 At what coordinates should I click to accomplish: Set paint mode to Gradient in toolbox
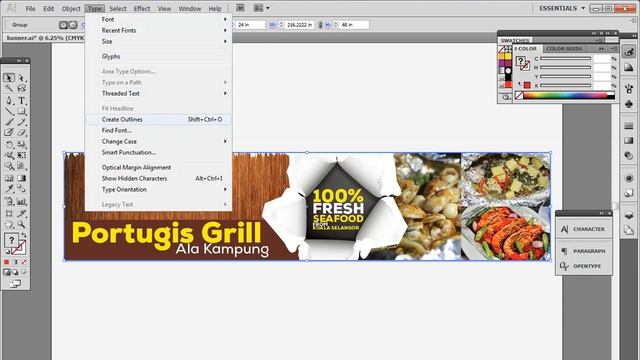(x=15, y=262)
